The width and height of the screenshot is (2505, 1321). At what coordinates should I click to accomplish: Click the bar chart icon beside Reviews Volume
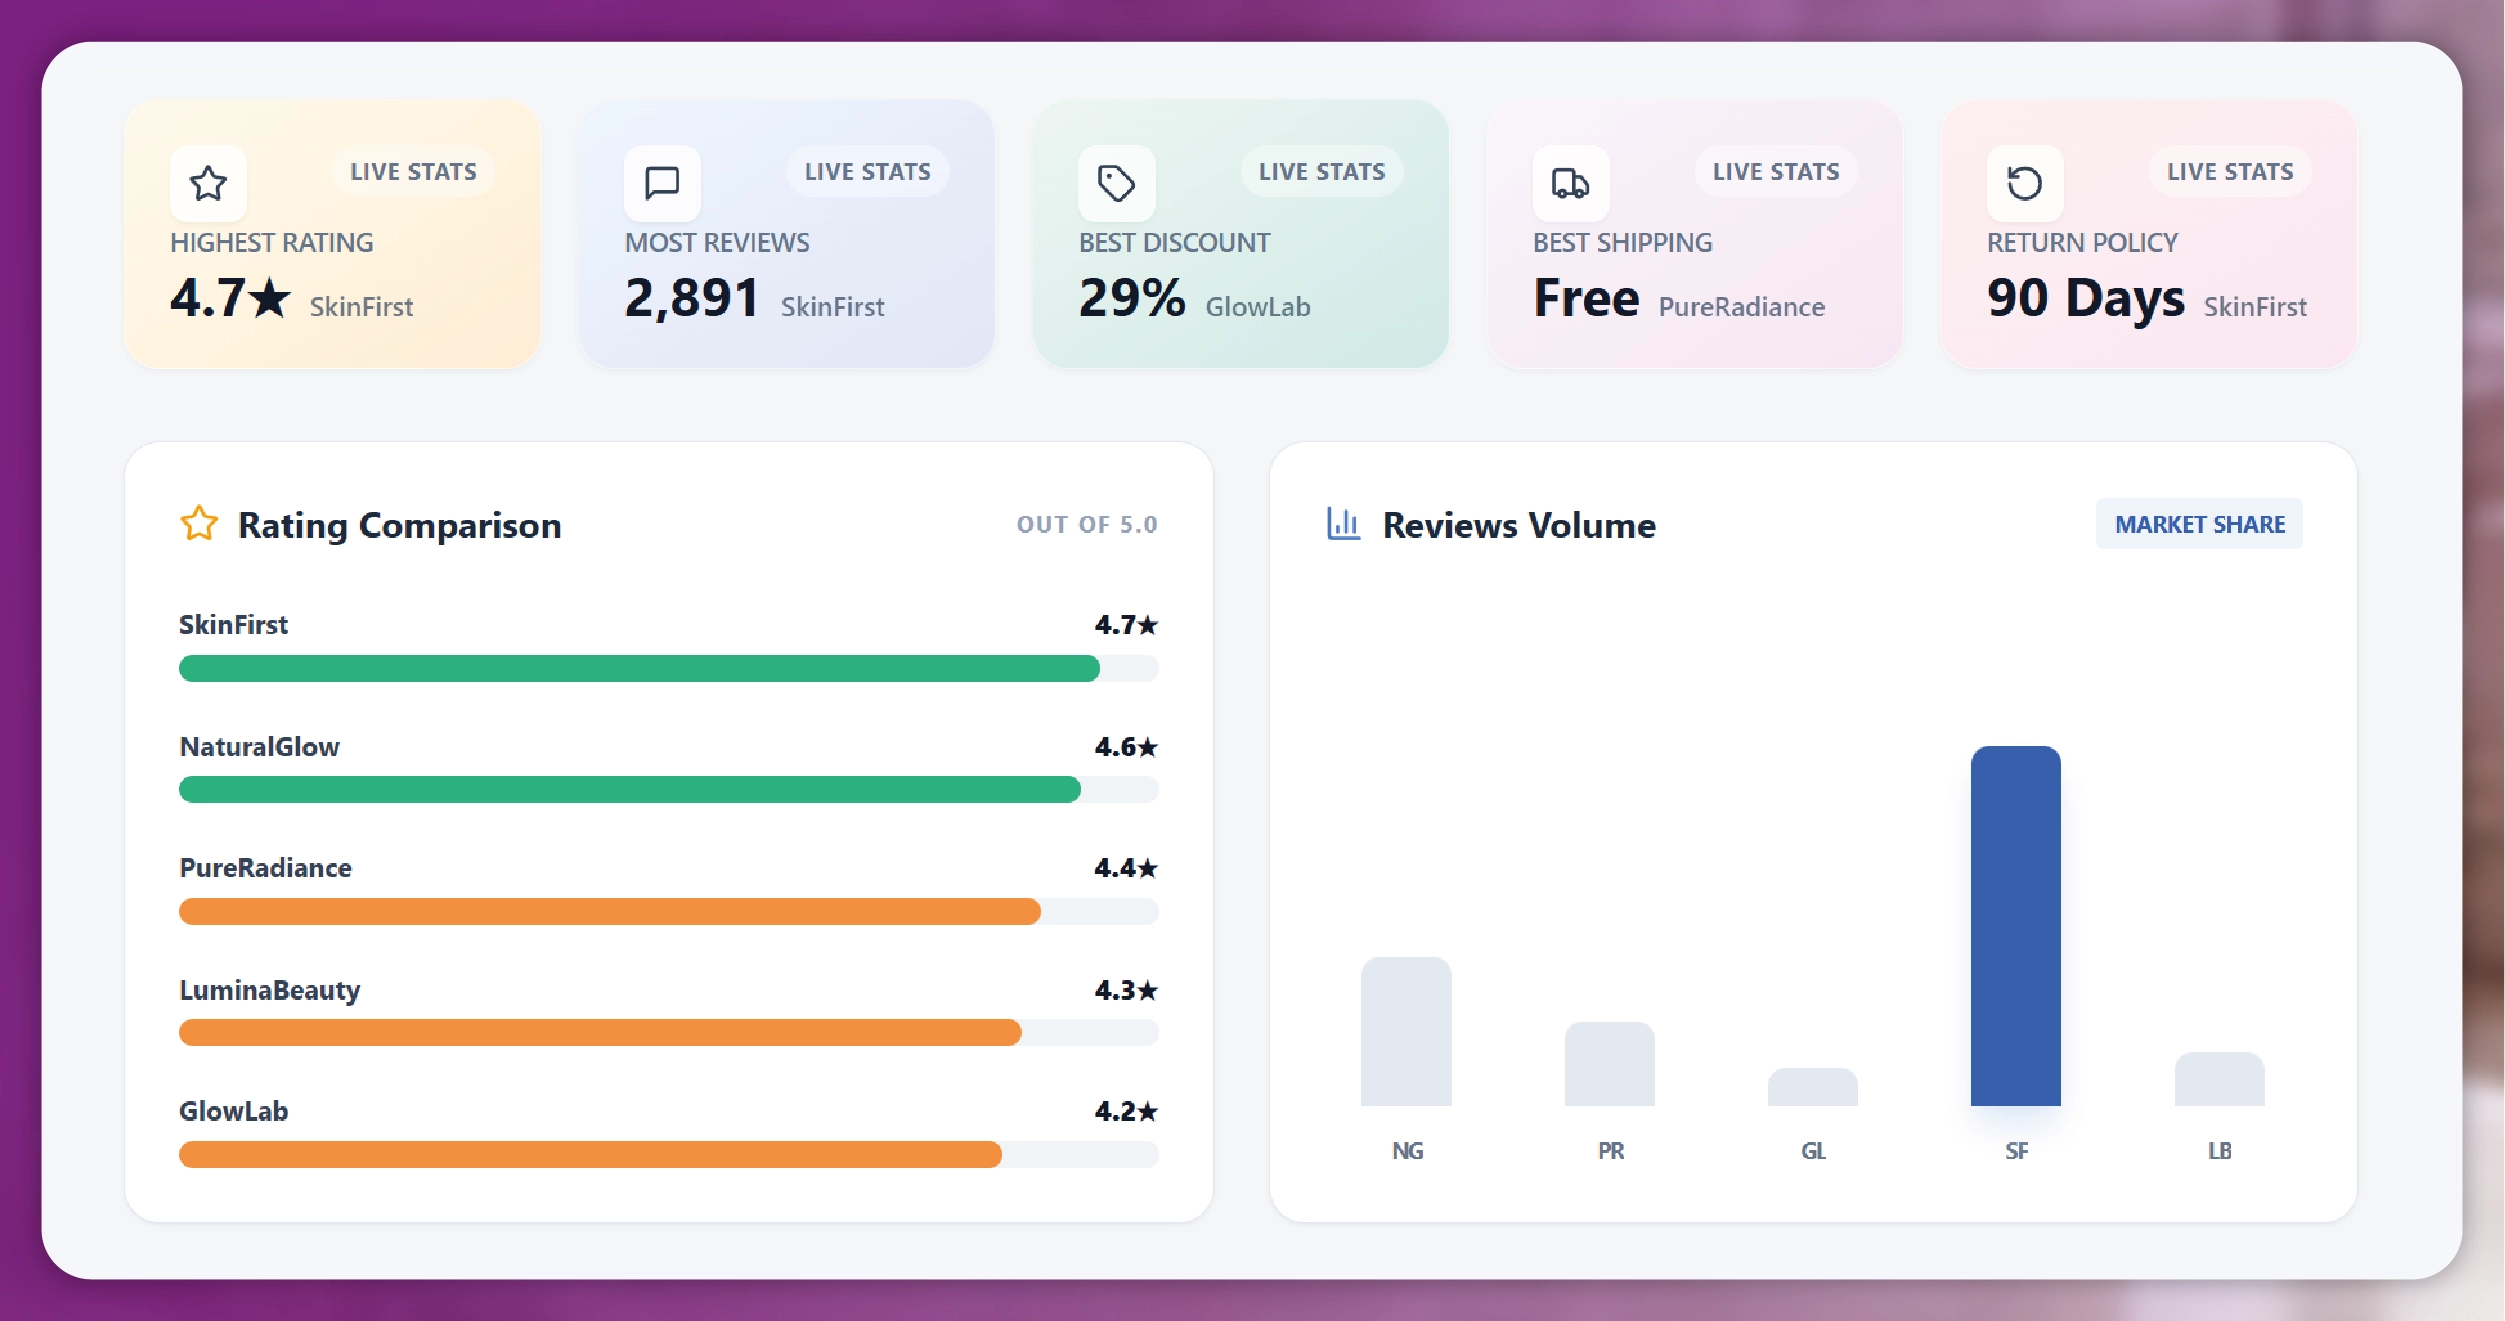point(1343,524)
